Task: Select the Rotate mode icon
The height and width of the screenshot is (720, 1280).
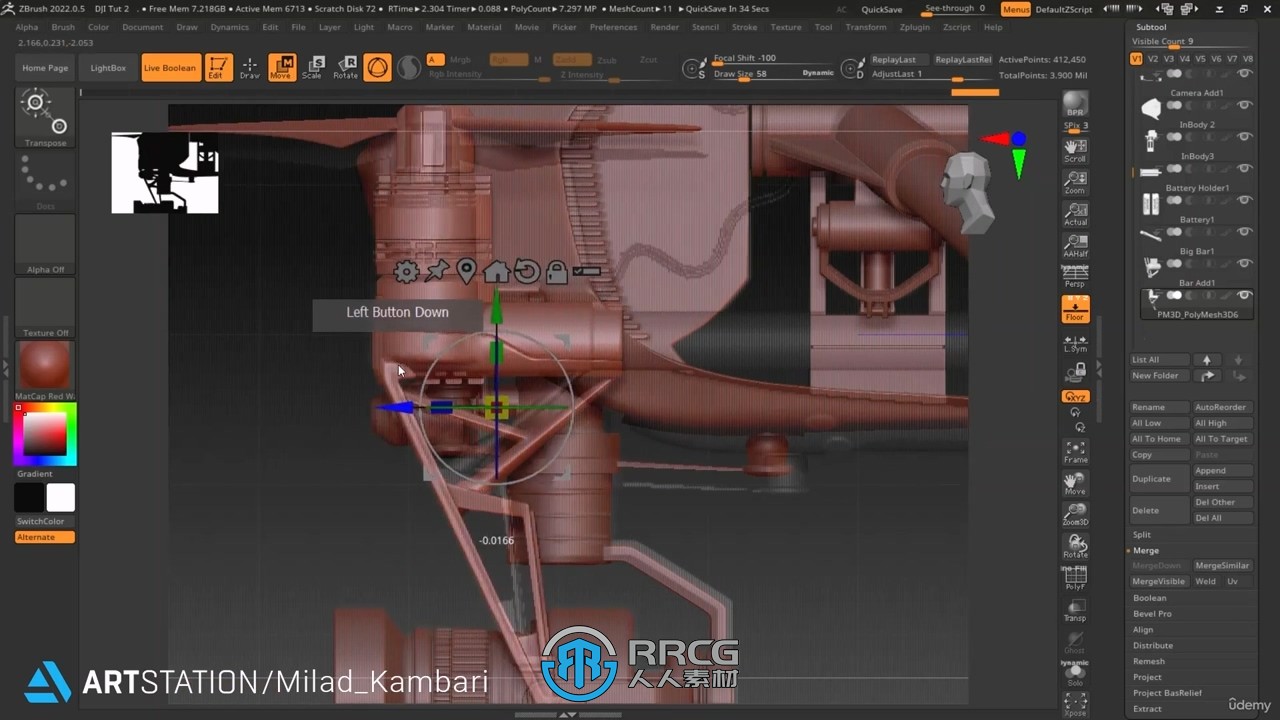Action: point(345,68)
